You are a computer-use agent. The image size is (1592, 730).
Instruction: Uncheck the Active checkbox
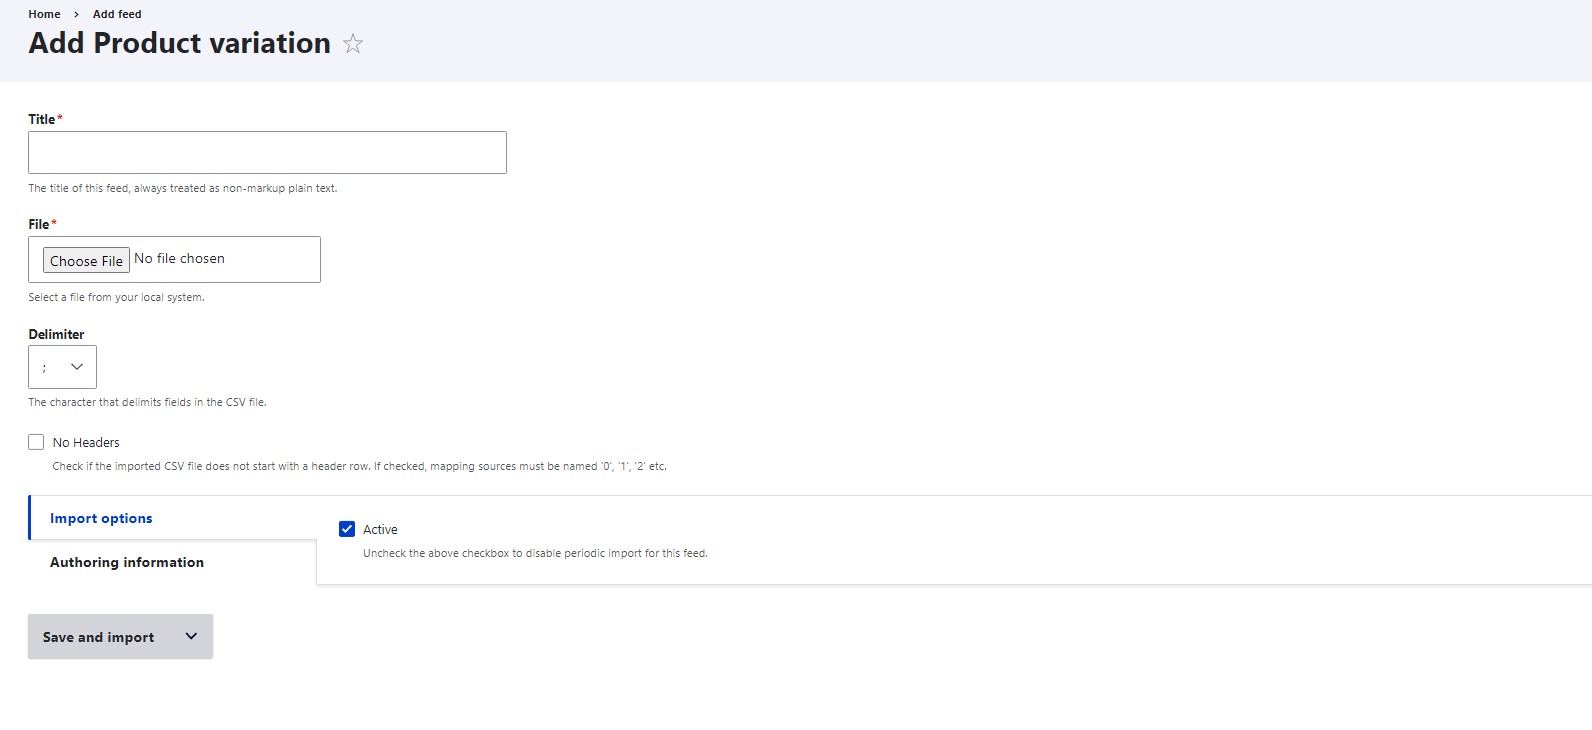coord(347,529)
